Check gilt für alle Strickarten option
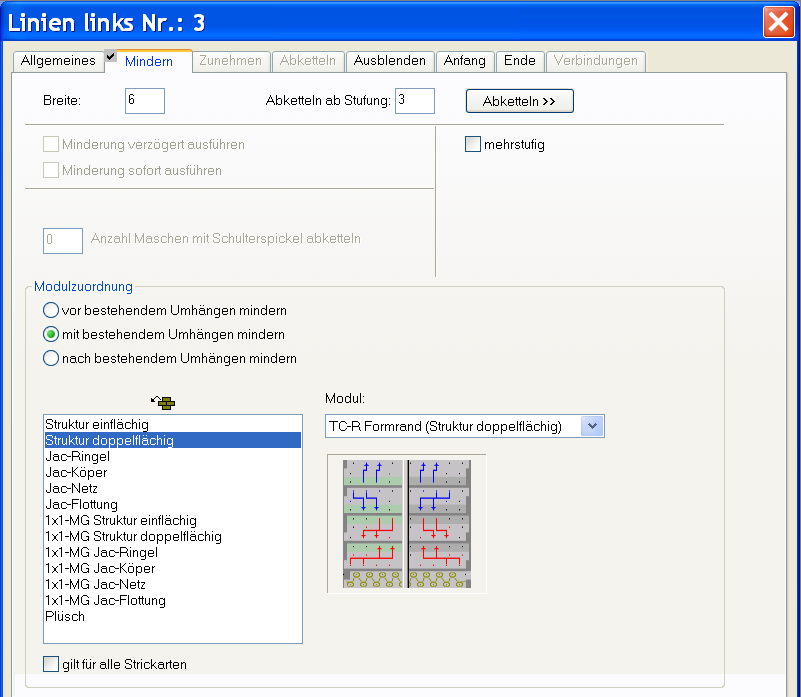Image resolution: width=801 pixels, height=697 pixels. click(x=51, y=664)
